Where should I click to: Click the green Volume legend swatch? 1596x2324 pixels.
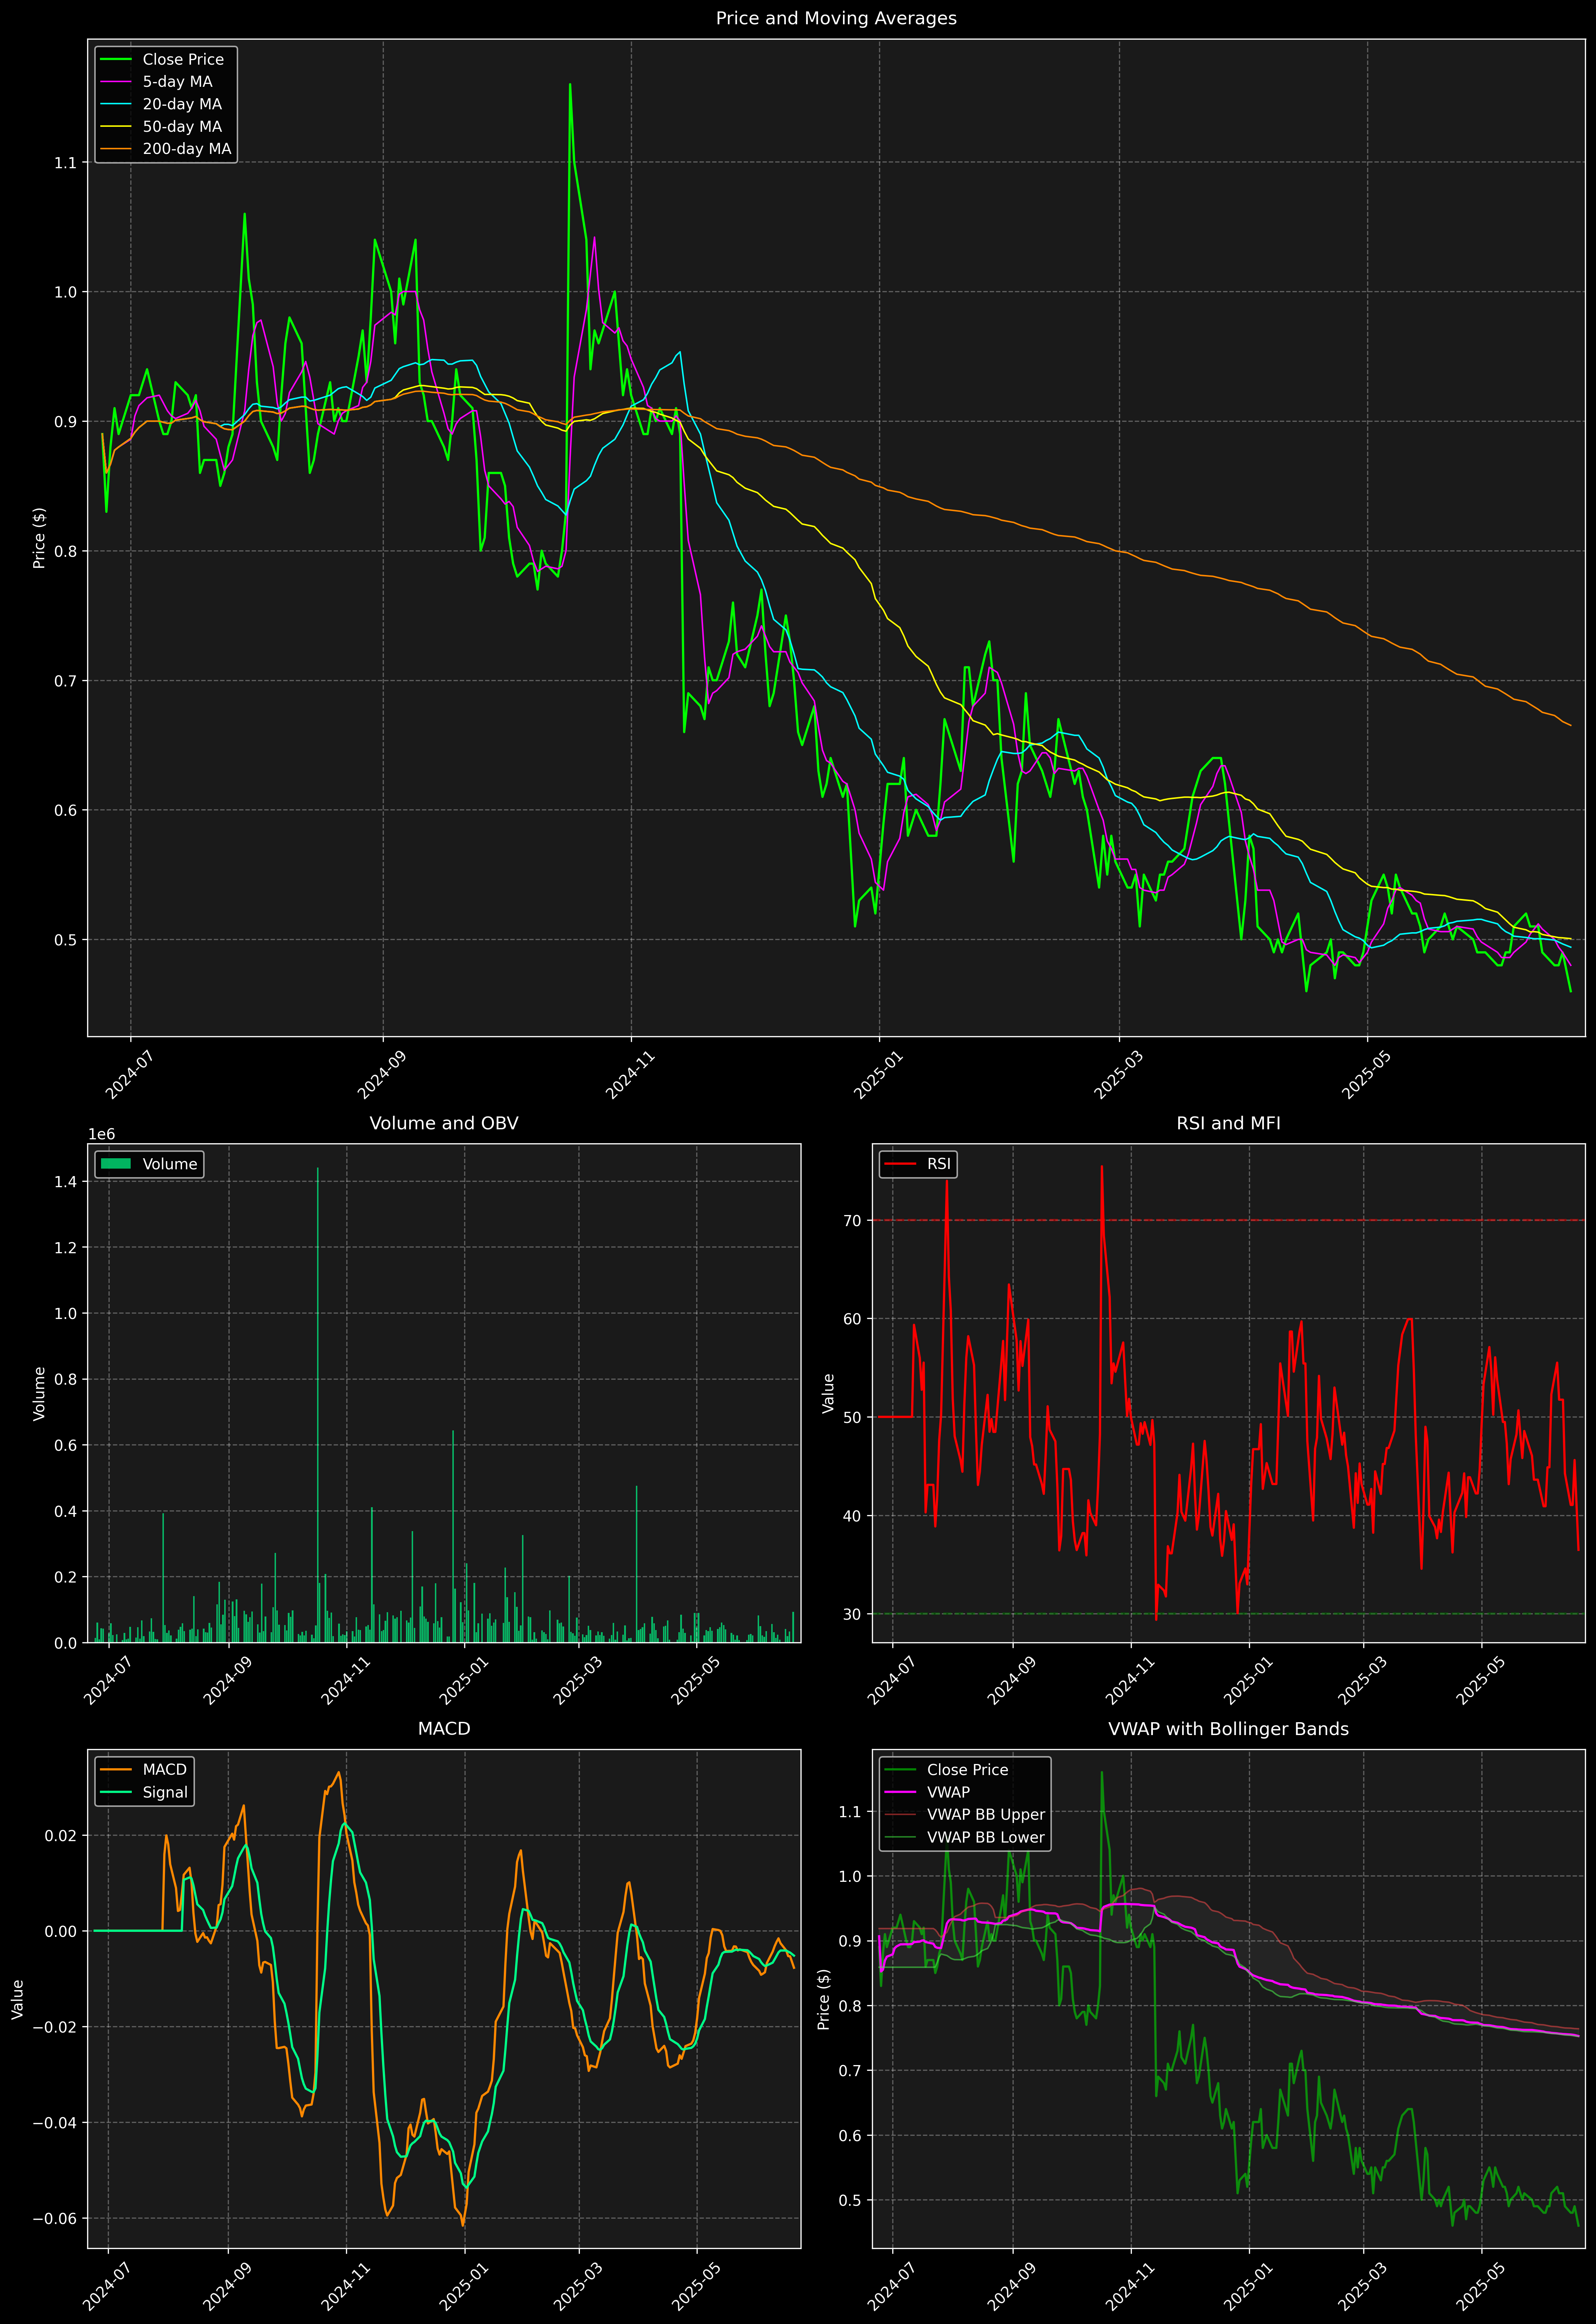pyautogui.click(x=116, y=1164)
